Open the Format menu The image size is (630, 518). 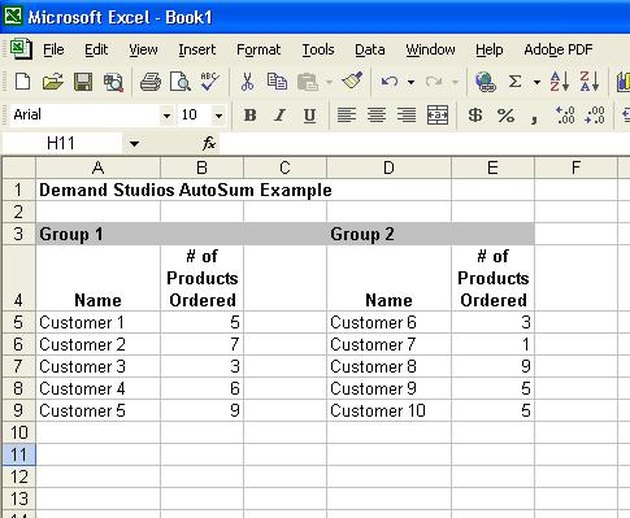258,49
